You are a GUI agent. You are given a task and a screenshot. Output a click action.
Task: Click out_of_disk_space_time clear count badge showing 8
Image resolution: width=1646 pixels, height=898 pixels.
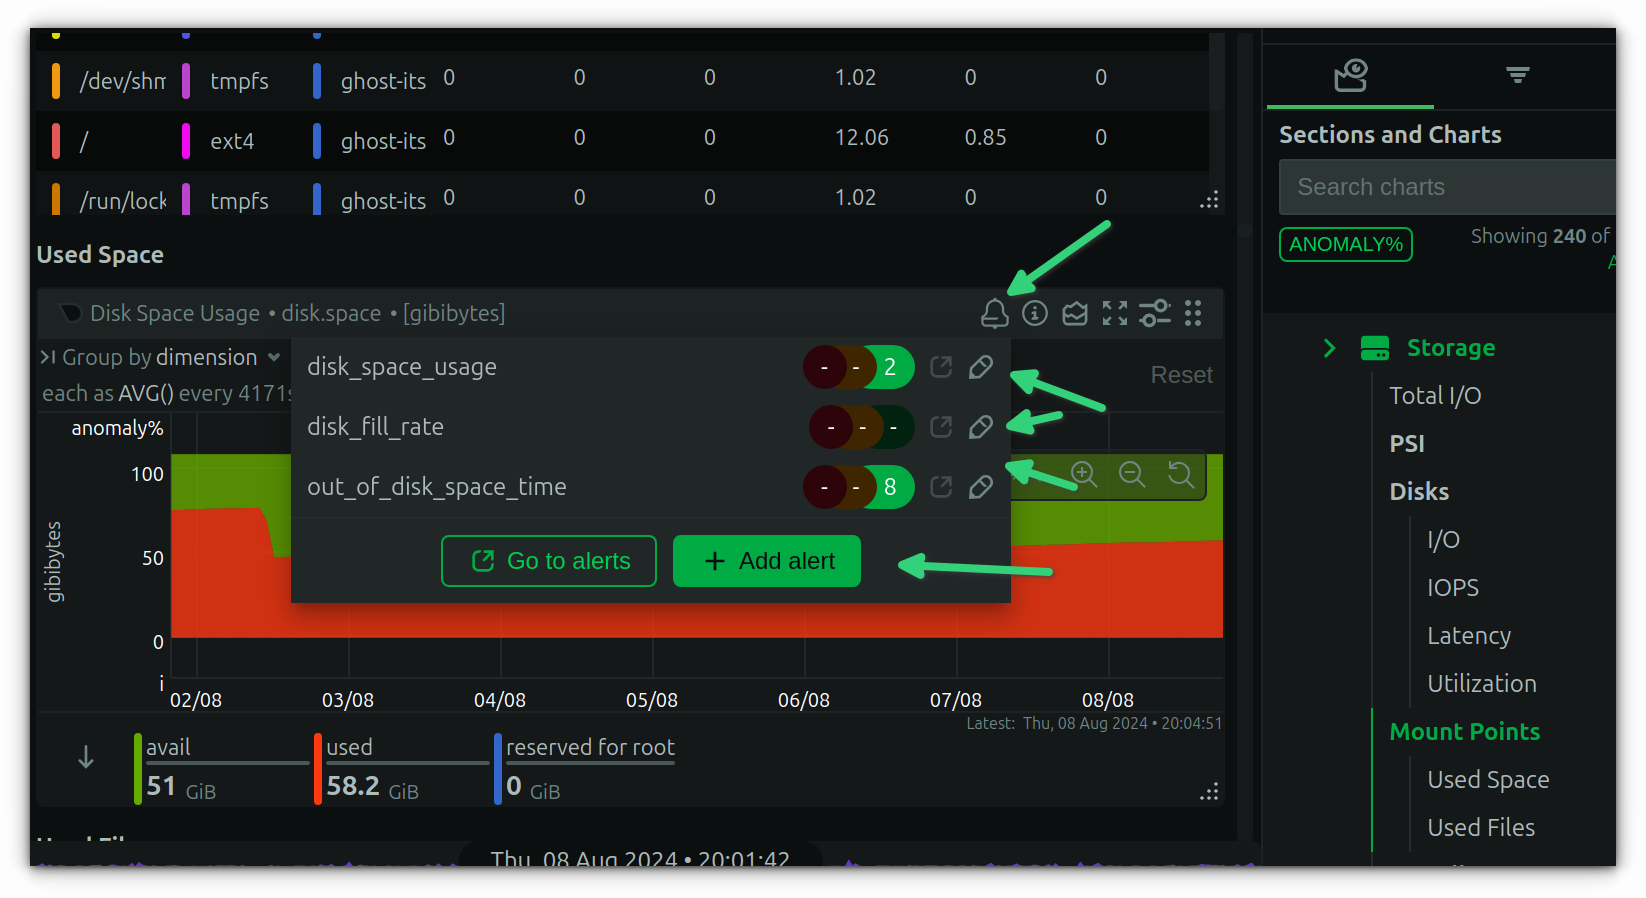pyautogui.click(x=890, y=487)
